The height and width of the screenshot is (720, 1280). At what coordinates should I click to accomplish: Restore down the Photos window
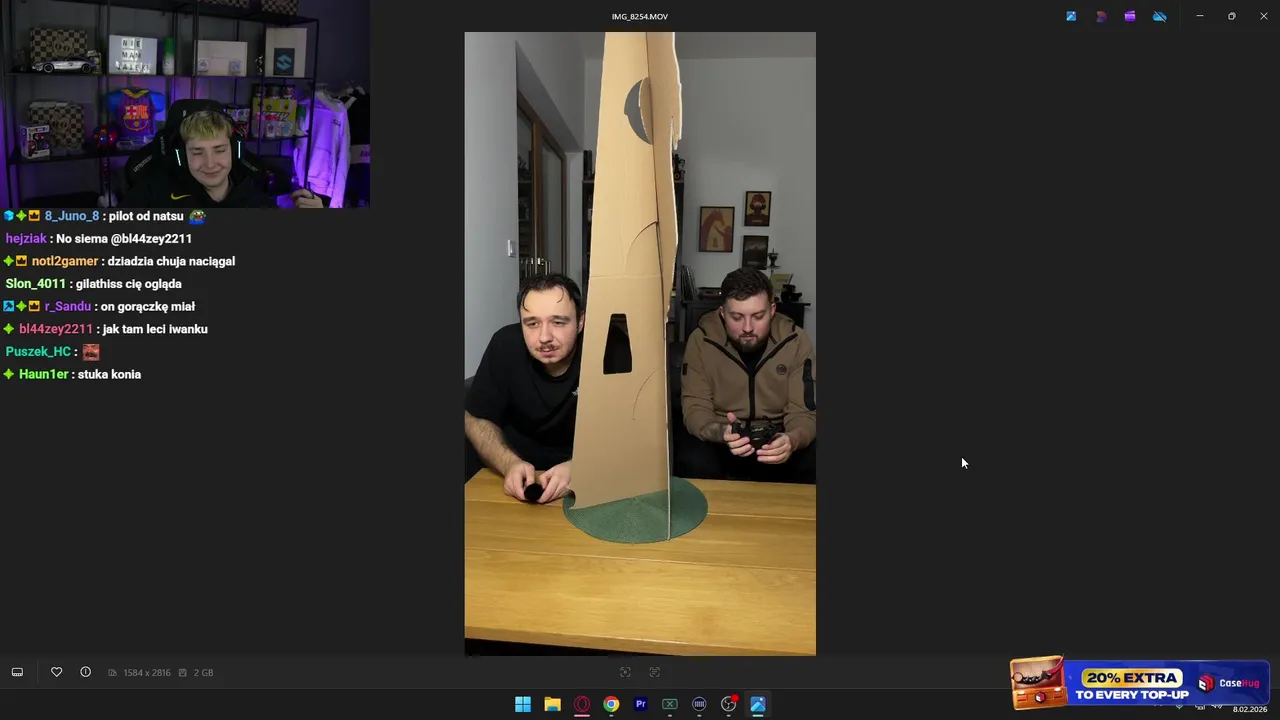(x=1231, y=16)
